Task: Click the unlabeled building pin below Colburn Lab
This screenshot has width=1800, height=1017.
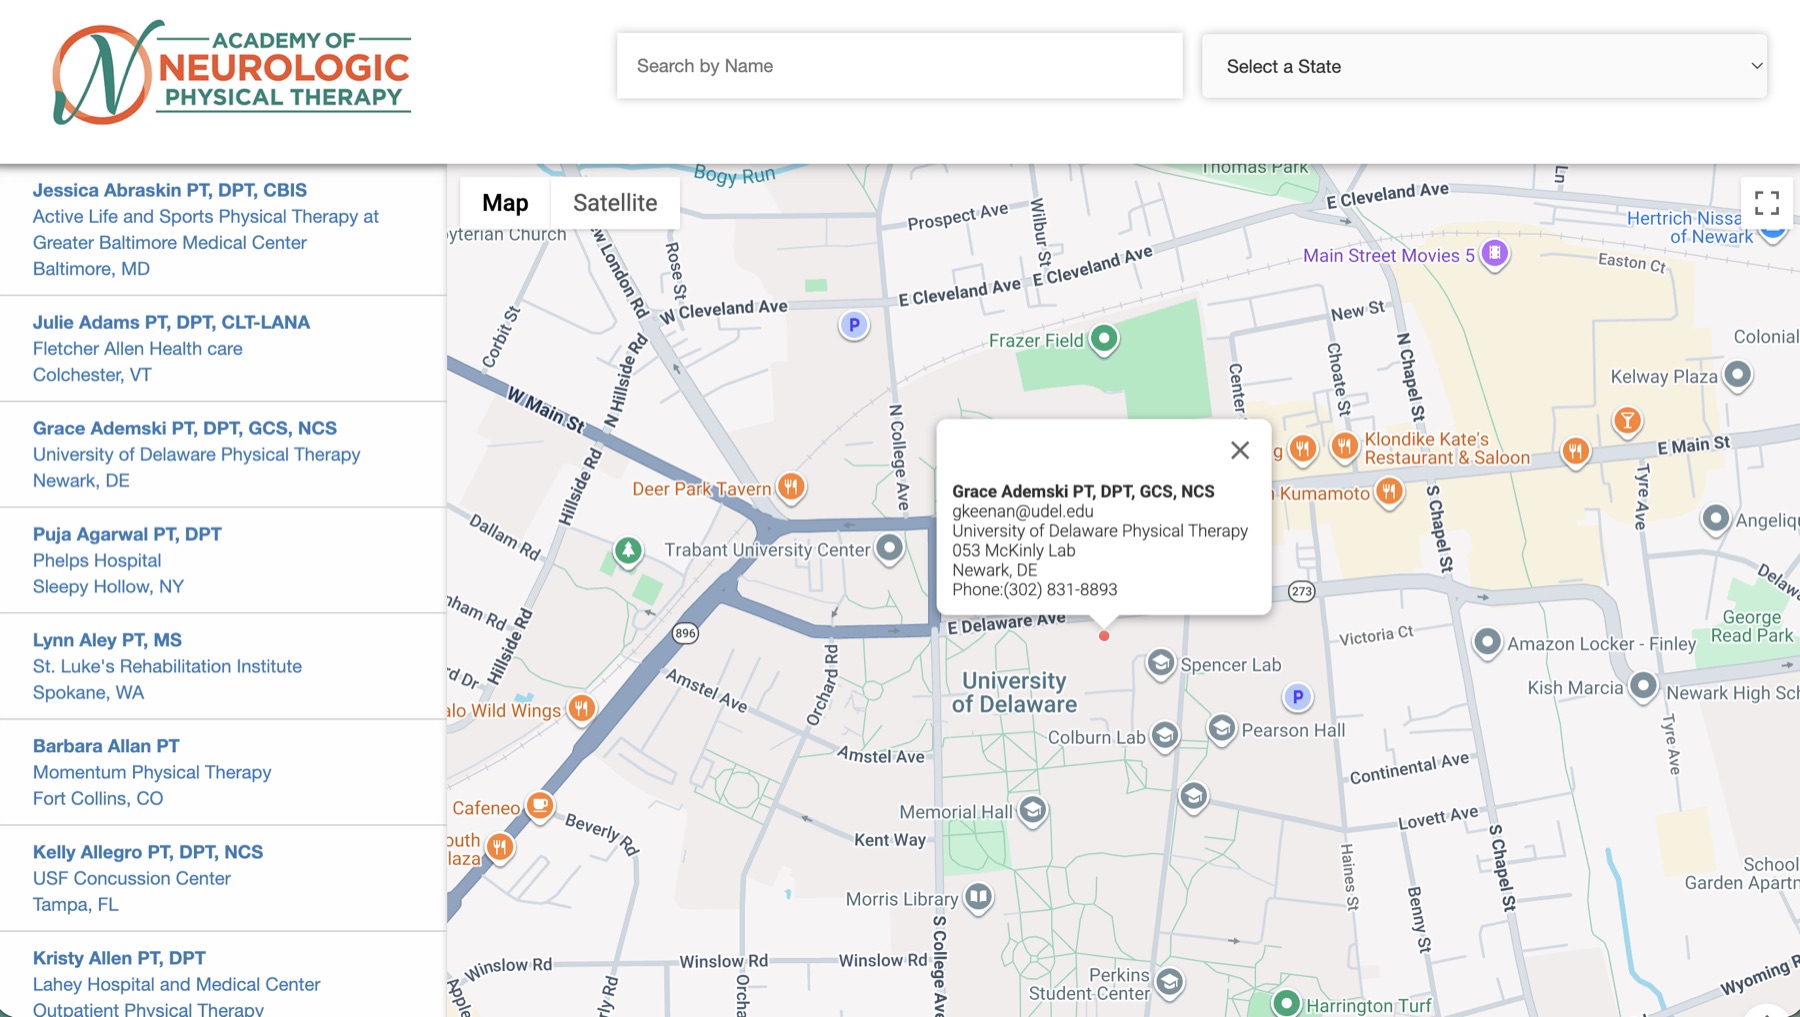Action: [1193, 797]
